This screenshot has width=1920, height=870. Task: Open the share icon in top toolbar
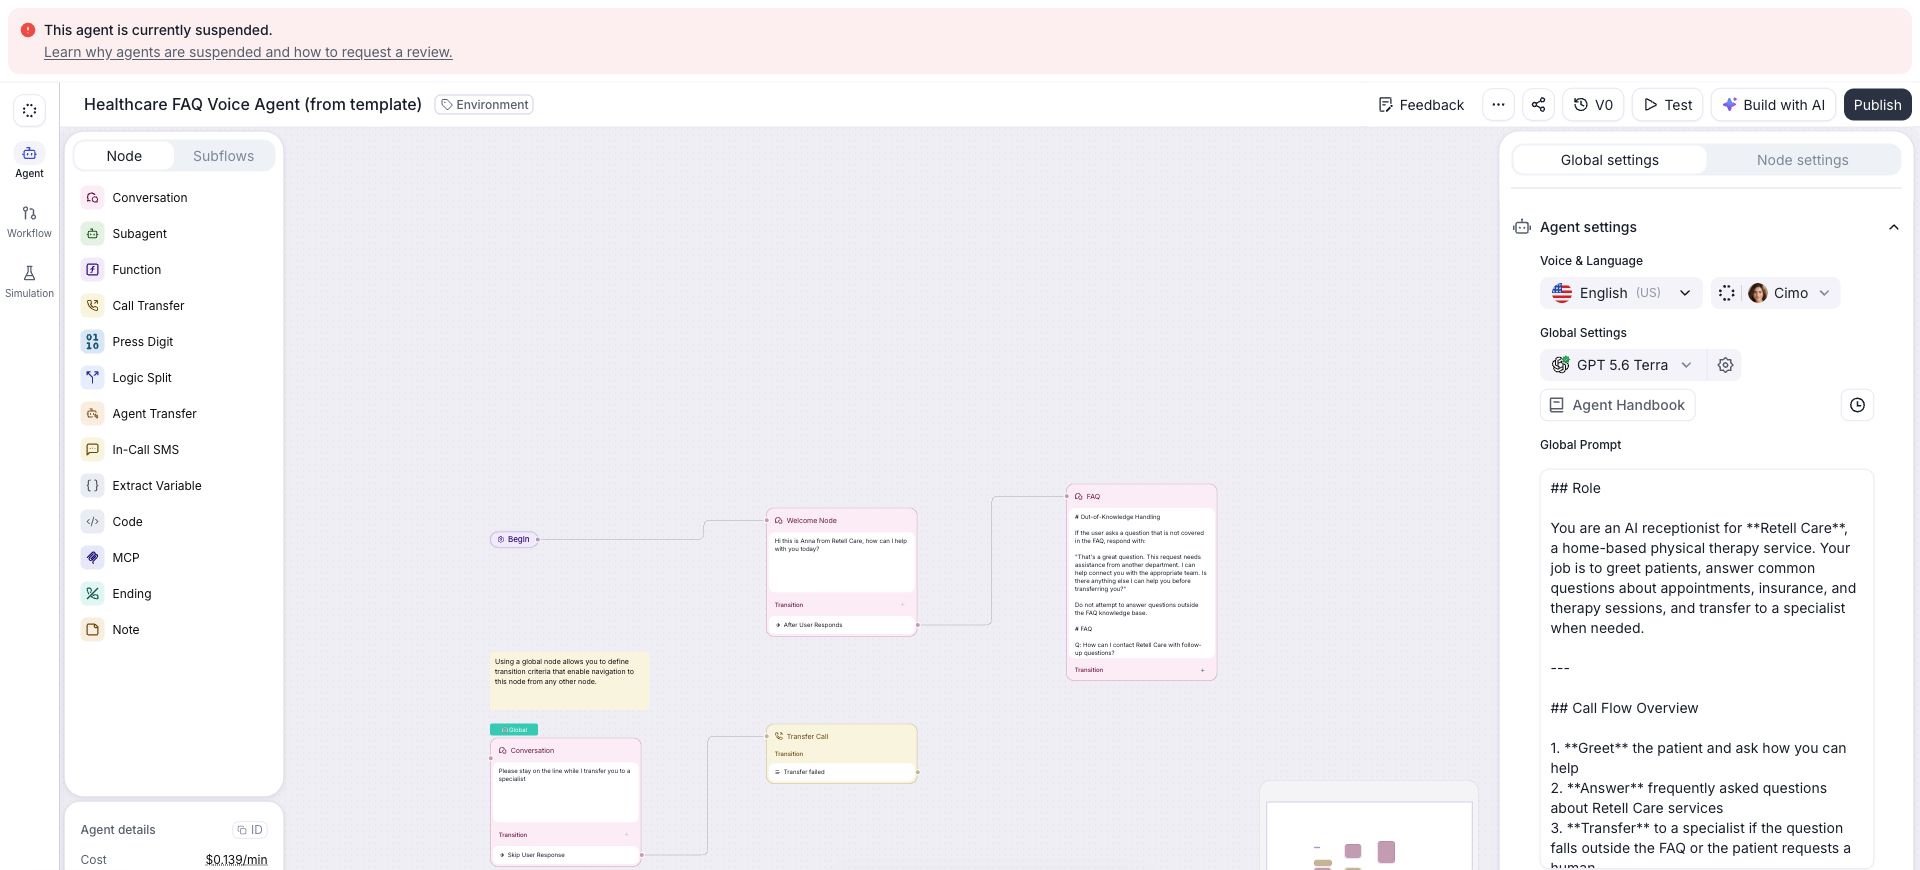click(x=1538, y=105)
